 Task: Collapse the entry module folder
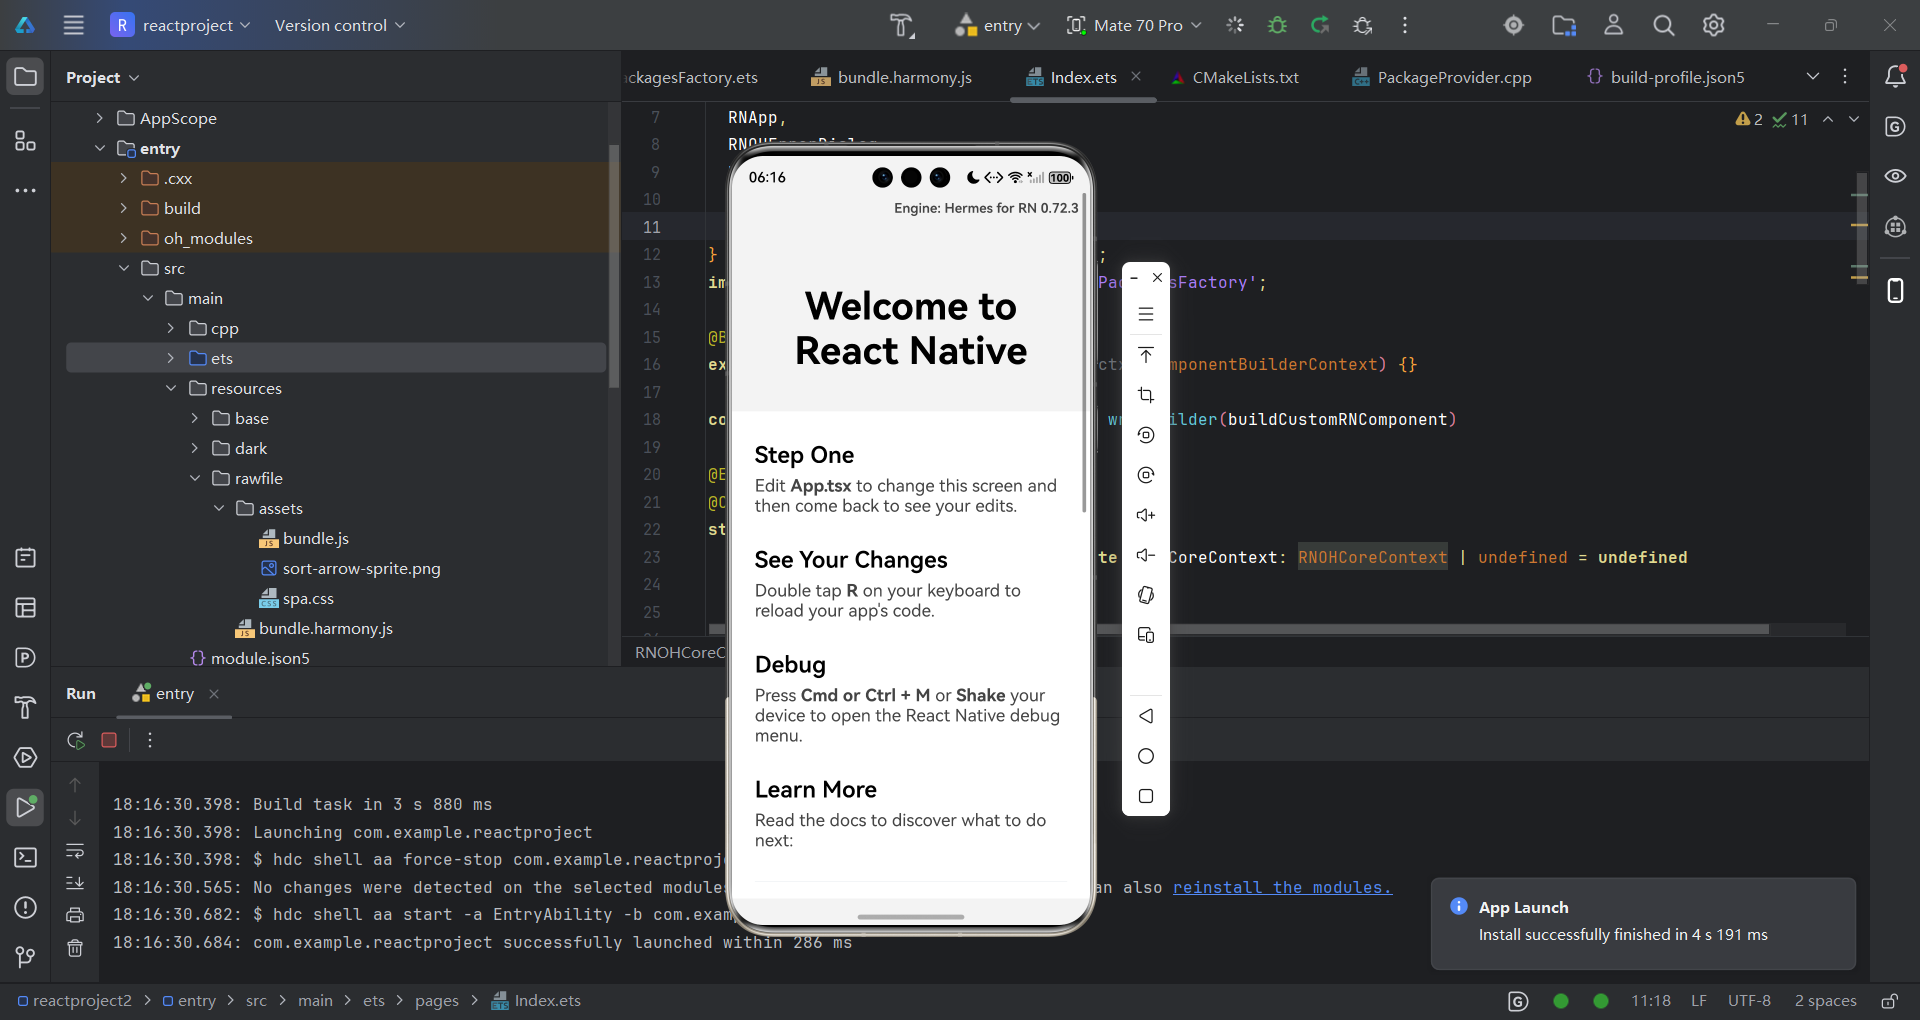(99, 148)
